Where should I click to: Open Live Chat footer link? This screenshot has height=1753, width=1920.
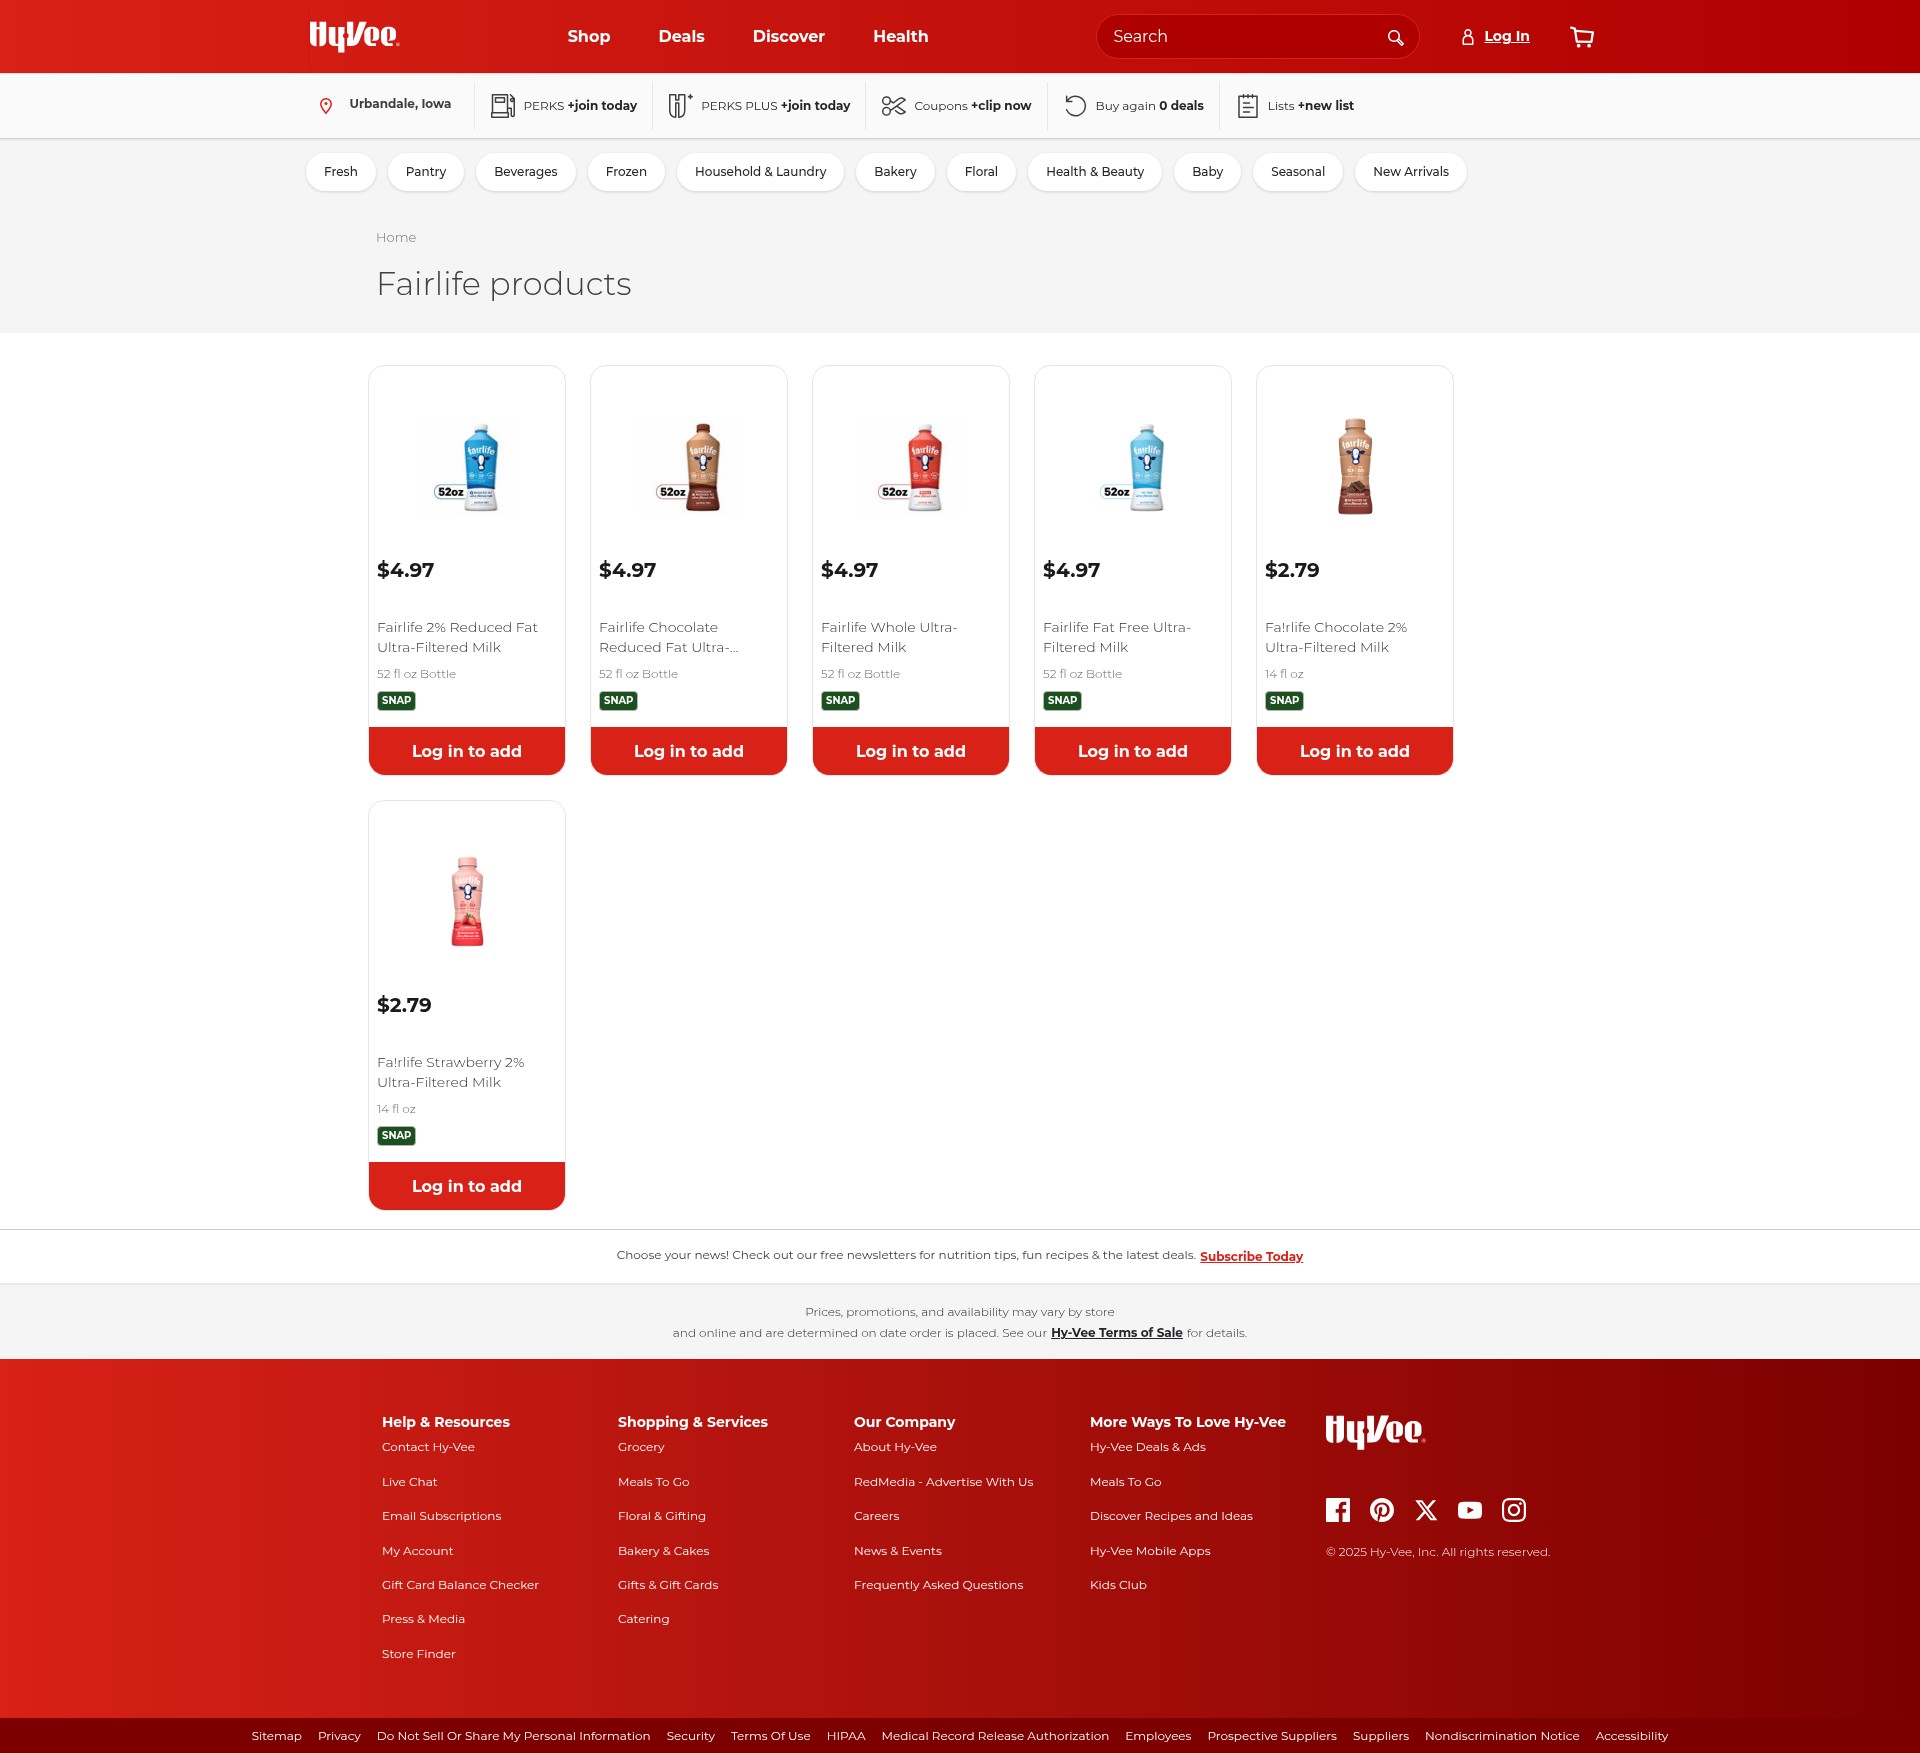(x=409, y=1482)
